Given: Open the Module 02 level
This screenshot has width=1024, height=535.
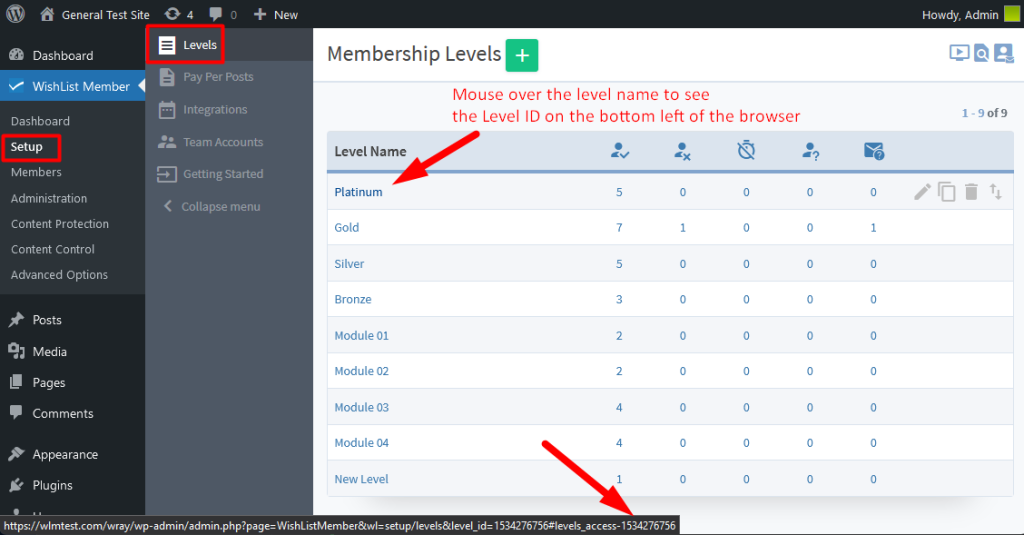Looking at the screenshot, I should click(x=361, y=371).
